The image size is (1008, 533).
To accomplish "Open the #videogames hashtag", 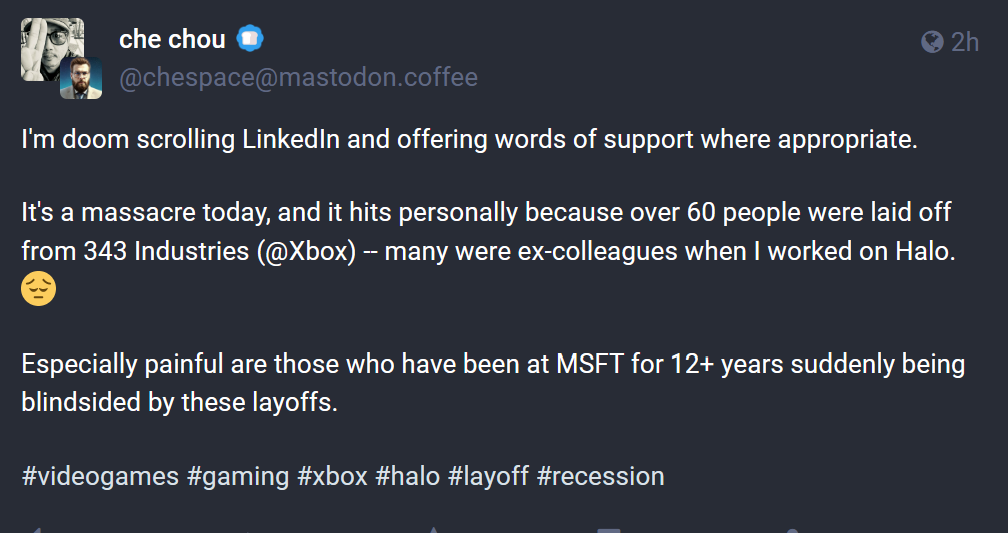I will [100, 475].
